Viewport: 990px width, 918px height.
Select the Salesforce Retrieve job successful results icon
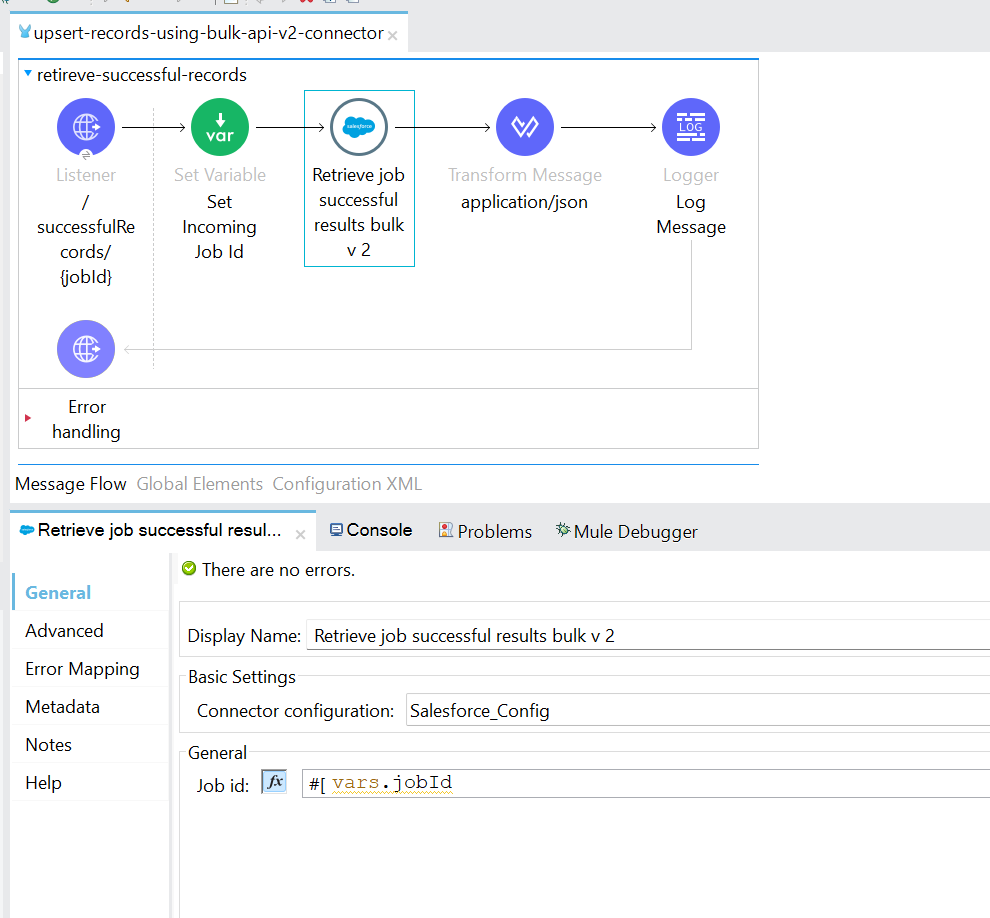[x=359, y=127]
